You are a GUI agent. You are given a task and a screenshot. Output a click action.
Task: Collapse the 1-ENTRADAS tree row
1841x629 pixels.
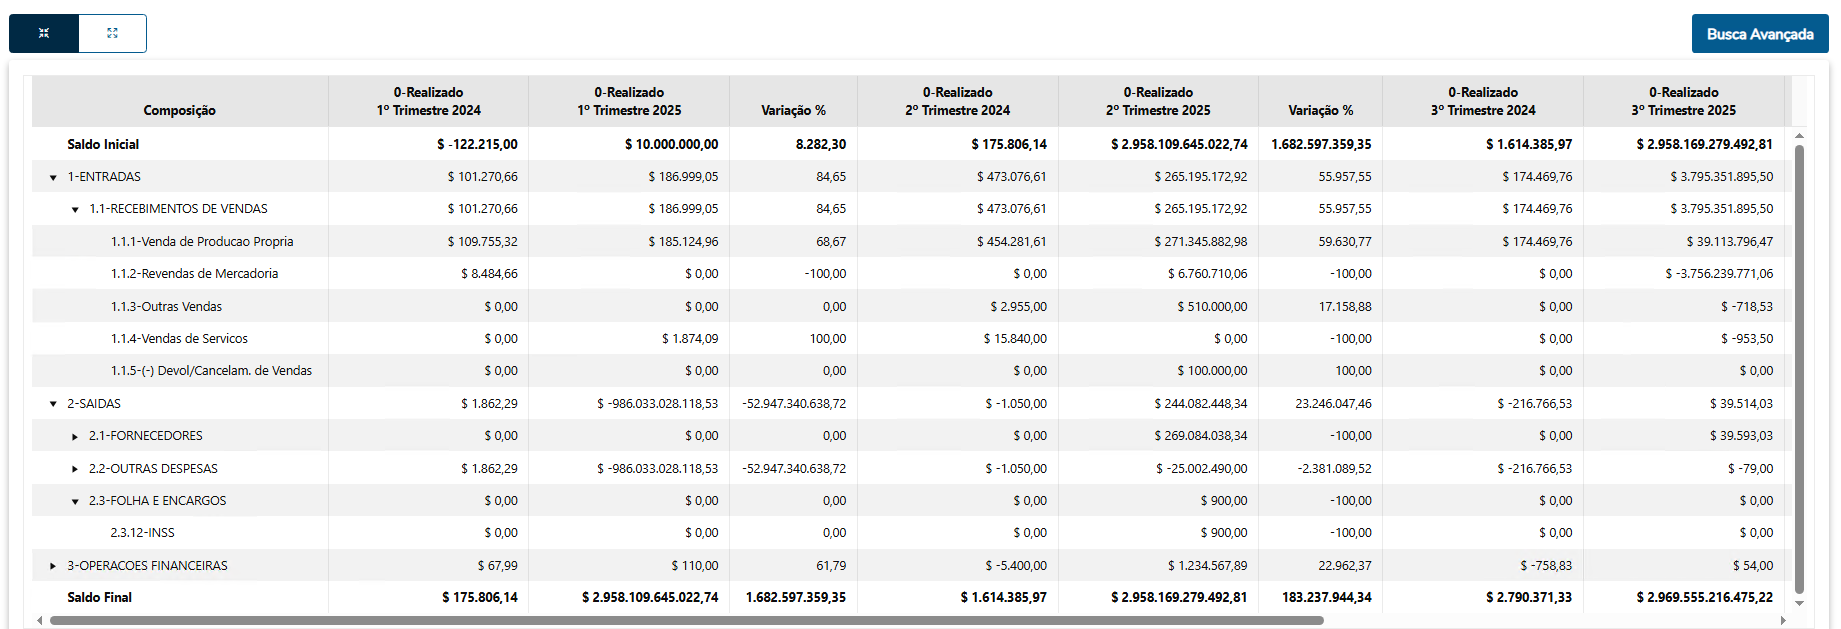click(53, 178)
